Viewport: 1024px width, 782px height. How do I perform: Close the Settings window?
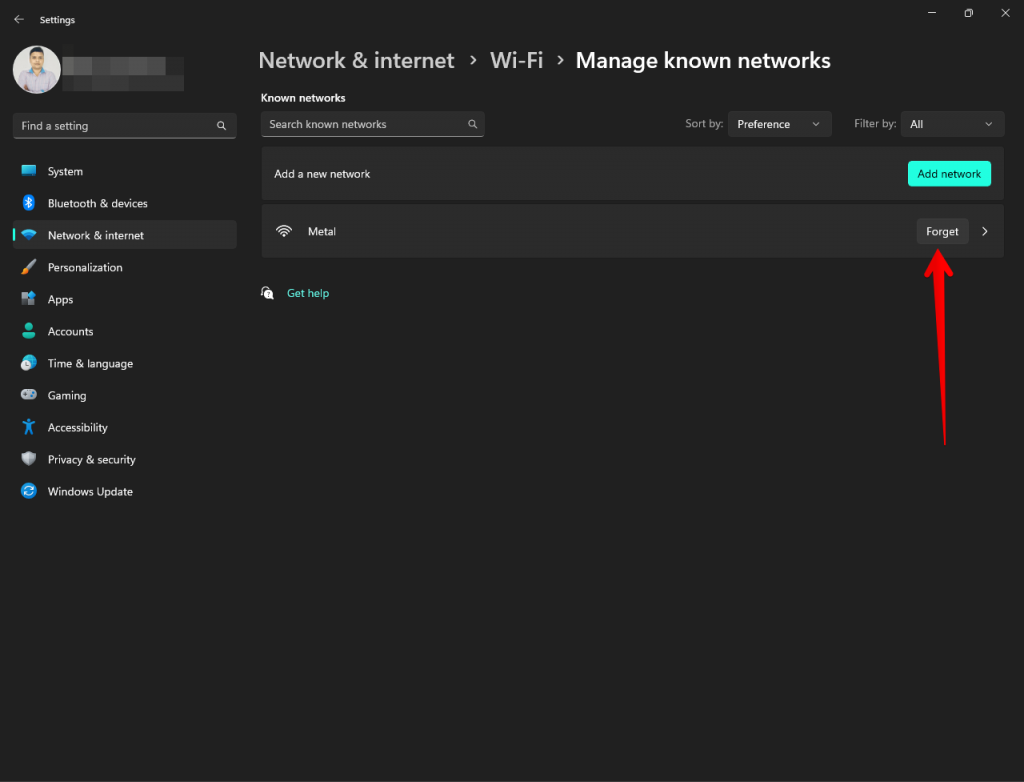(x=1005, y=13)
